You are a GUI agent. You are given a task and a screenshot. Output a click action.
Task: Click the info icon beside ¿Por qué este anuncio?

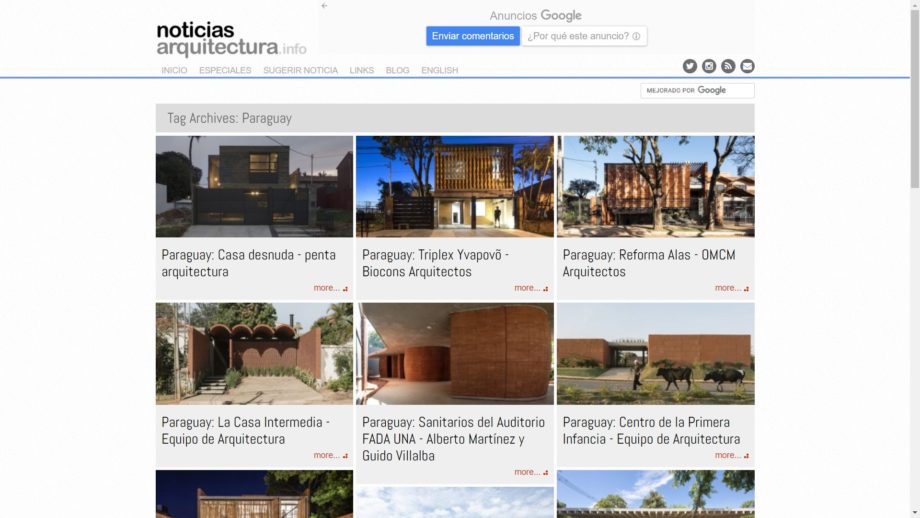636,36
